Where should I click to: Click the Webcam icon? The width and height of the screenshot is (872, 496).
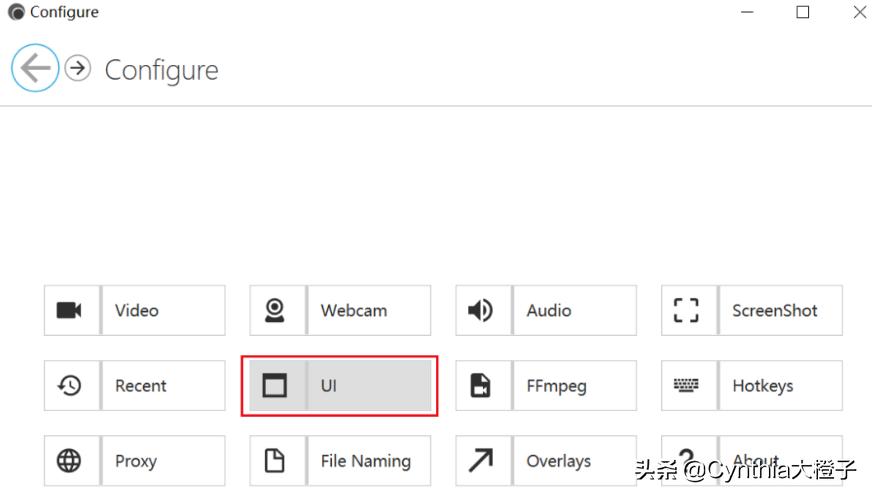pos(275,310)
